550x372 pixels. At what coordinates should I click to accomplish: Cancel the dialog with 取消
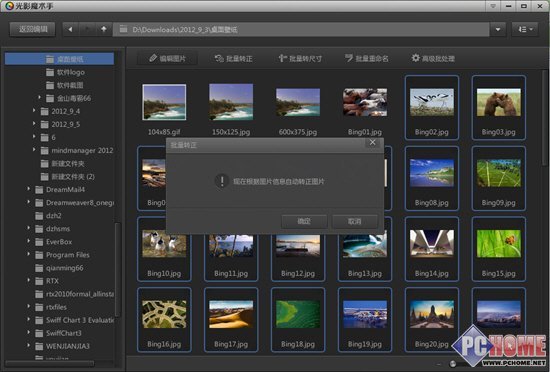[x=355, y=221]
